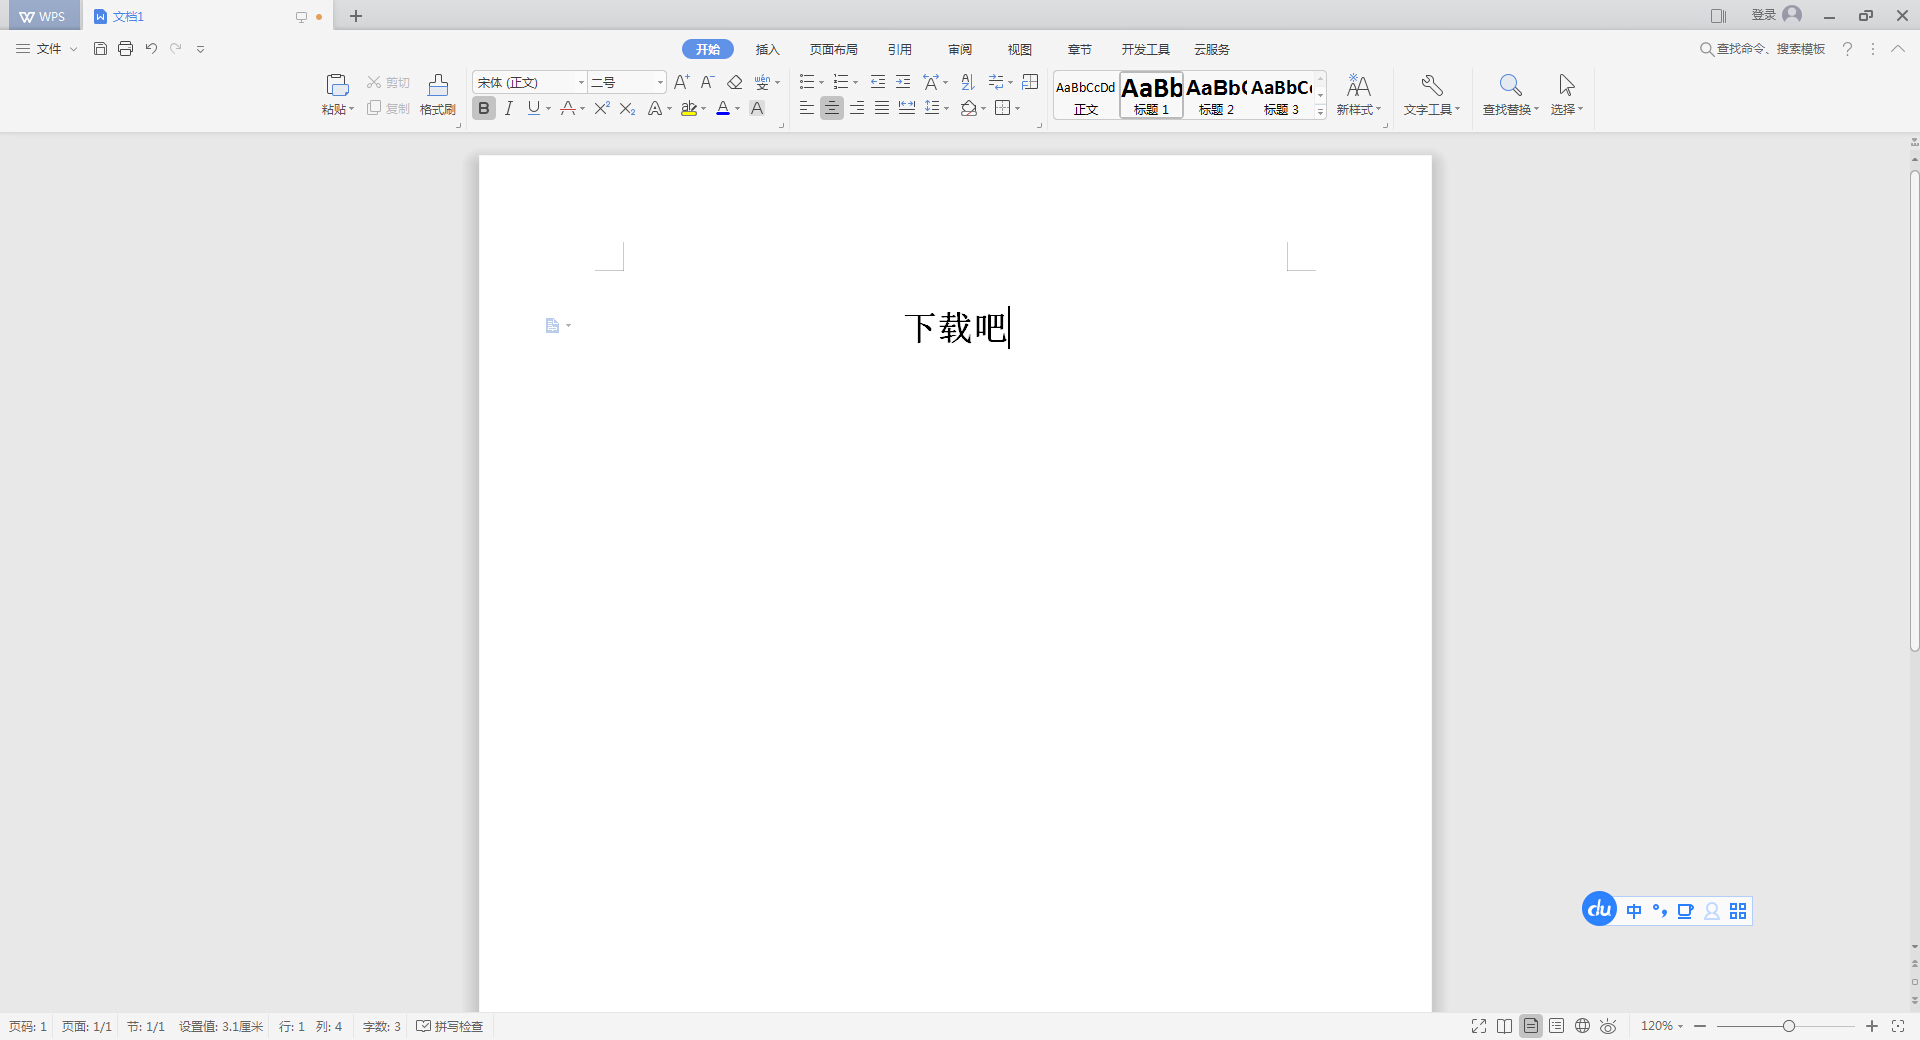
Task: Switch to the 插入 ribbon tab
Action: [x=767, y=48]
